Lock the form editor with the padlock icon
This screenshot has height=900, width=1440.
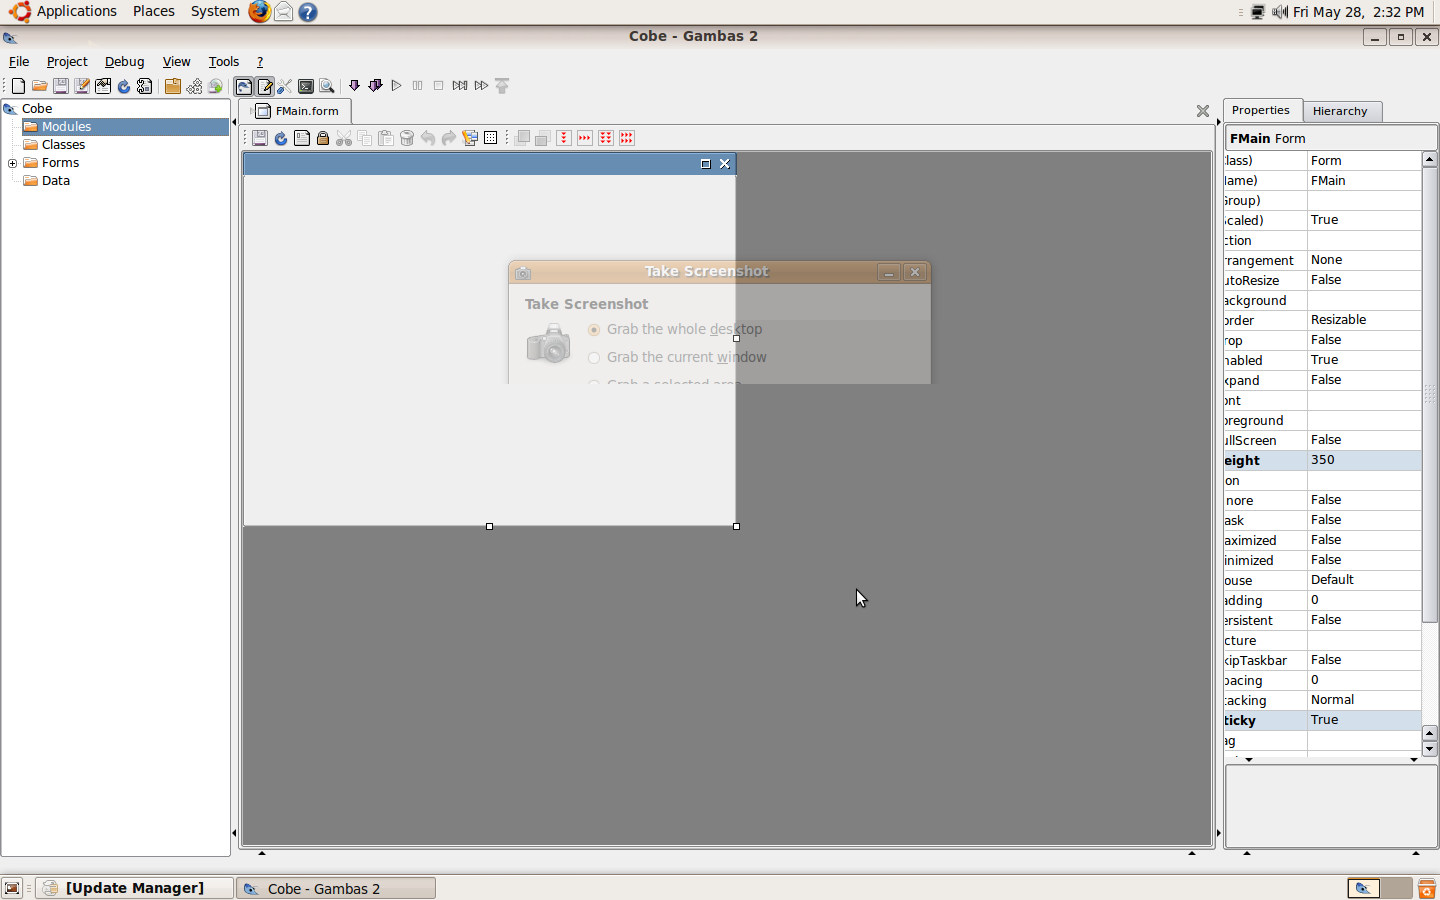[322, 138]
